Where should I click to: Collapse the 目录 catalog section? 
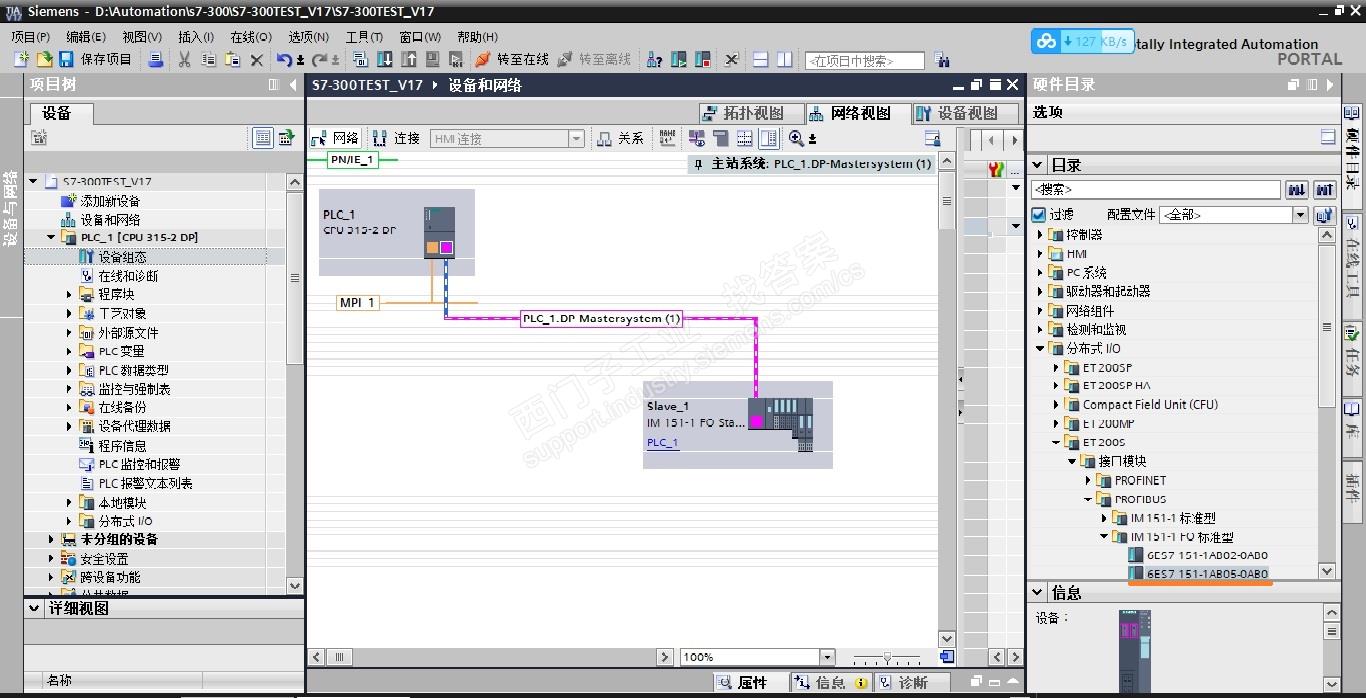(1039, 165)
